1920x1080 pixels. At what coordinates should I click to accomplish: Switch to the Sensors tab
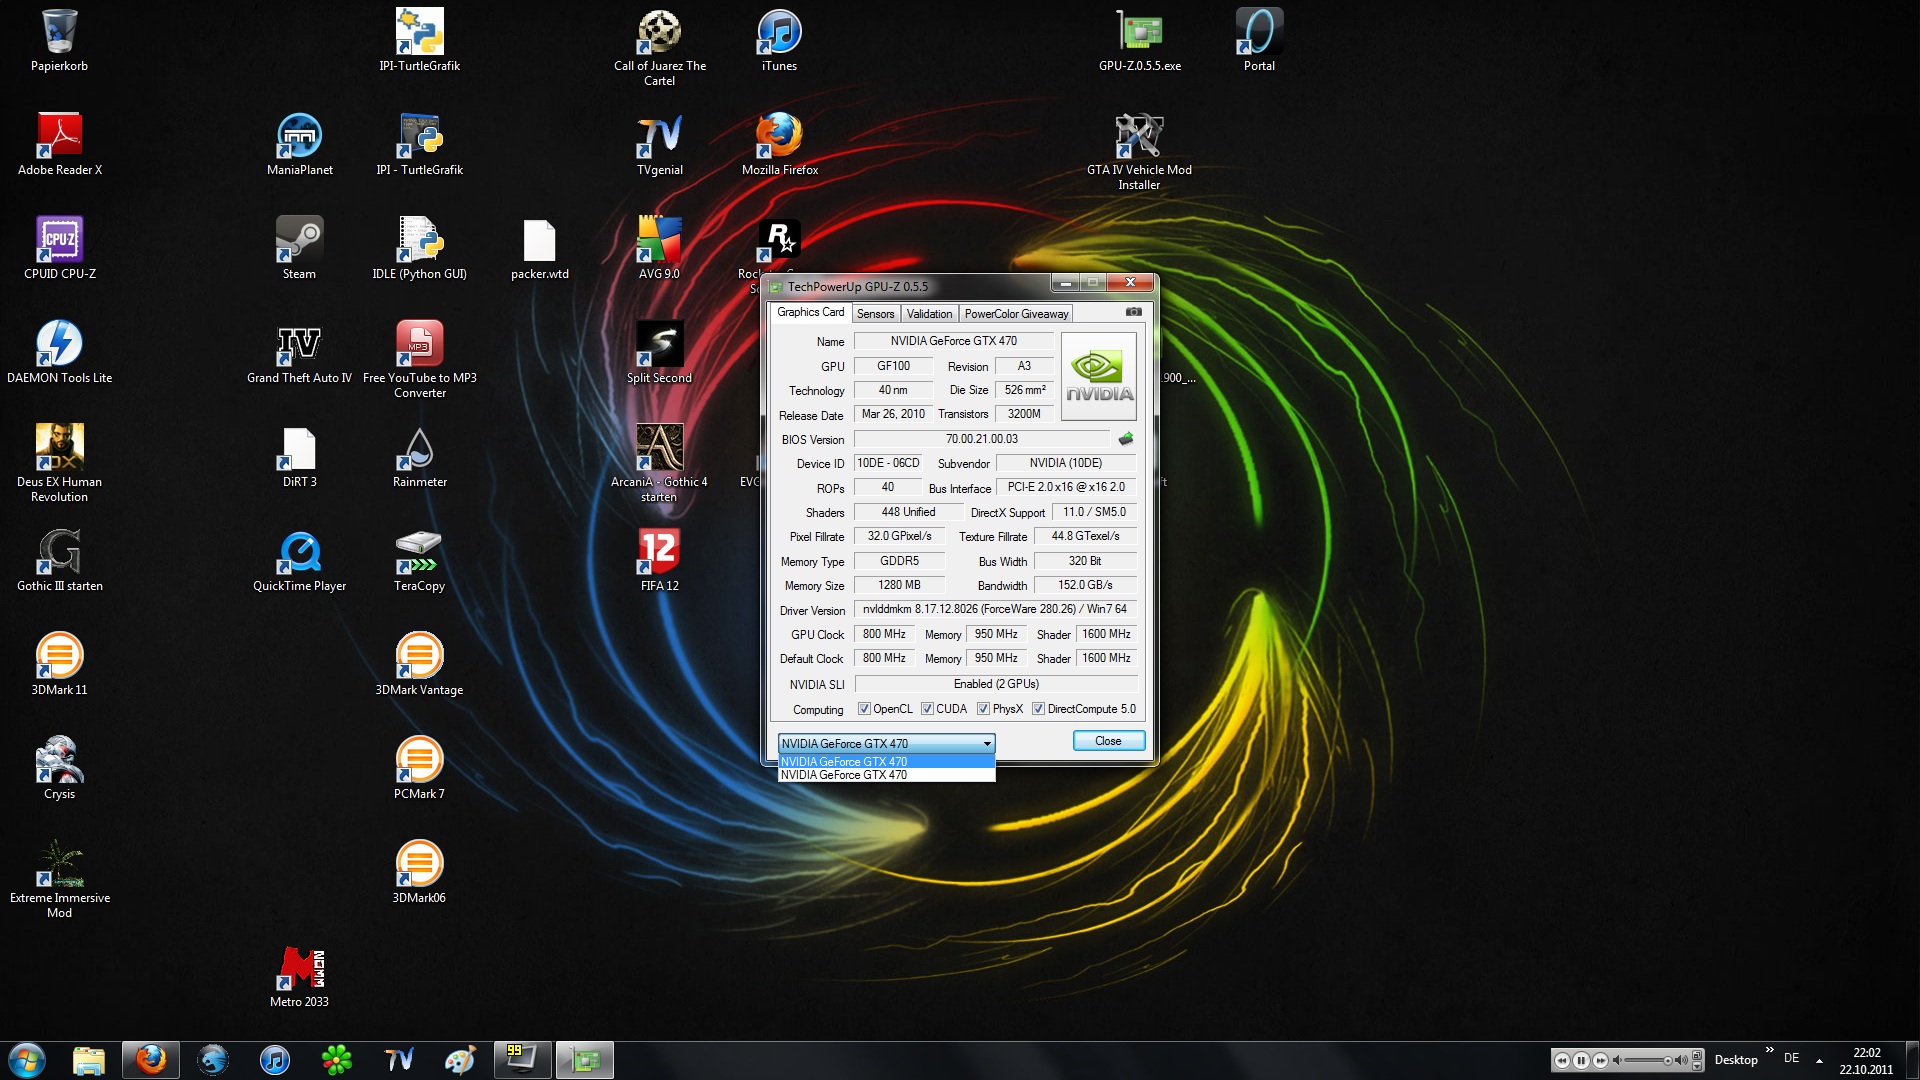[x=875, y=314]
